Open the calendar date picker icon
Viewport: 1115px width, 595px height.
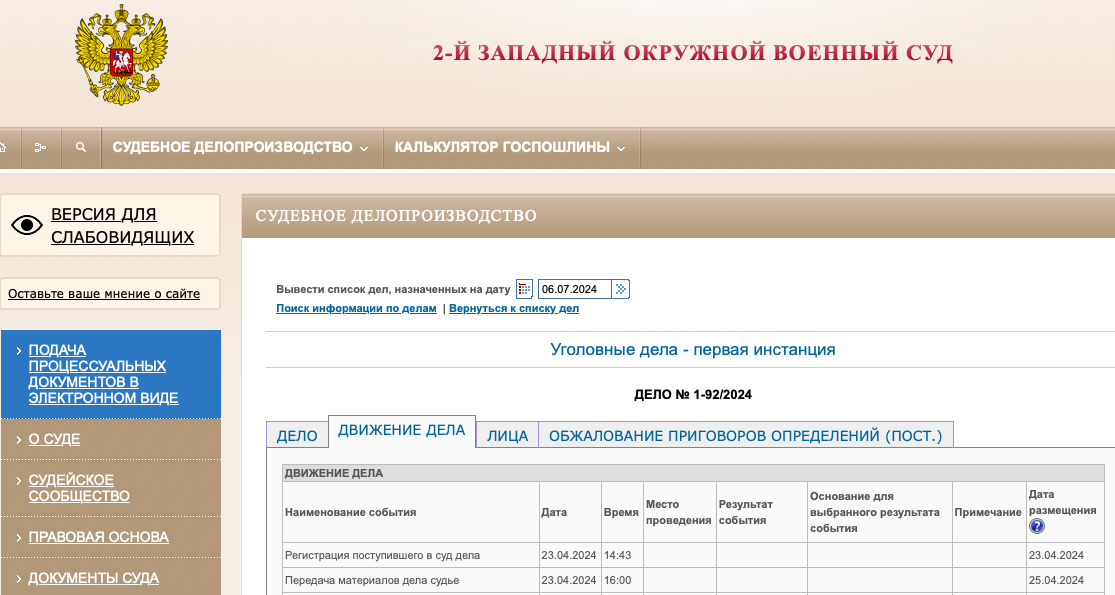point(525,289)
